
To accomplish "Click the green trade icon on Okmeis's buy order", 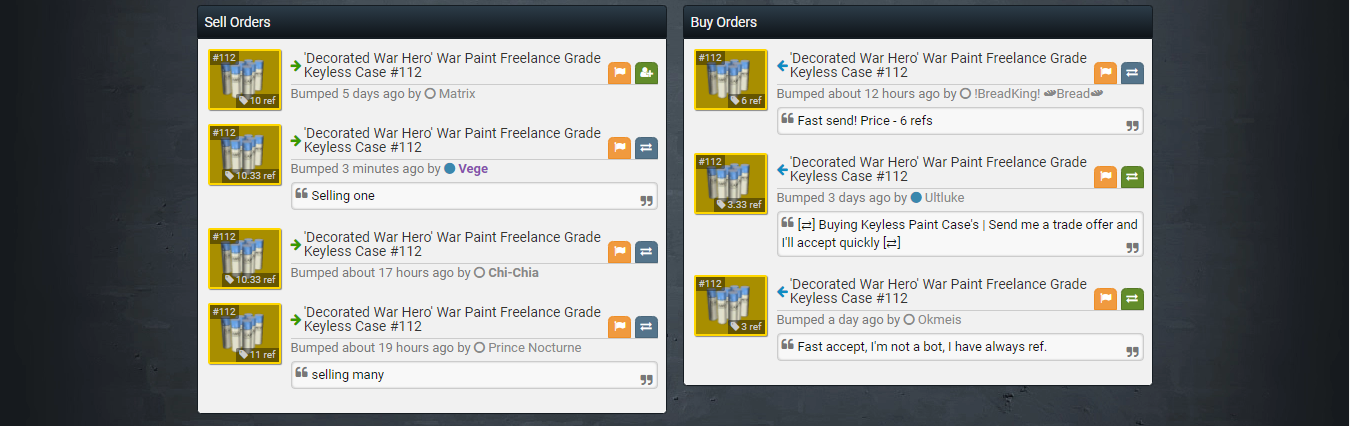I will [1132, 298].
